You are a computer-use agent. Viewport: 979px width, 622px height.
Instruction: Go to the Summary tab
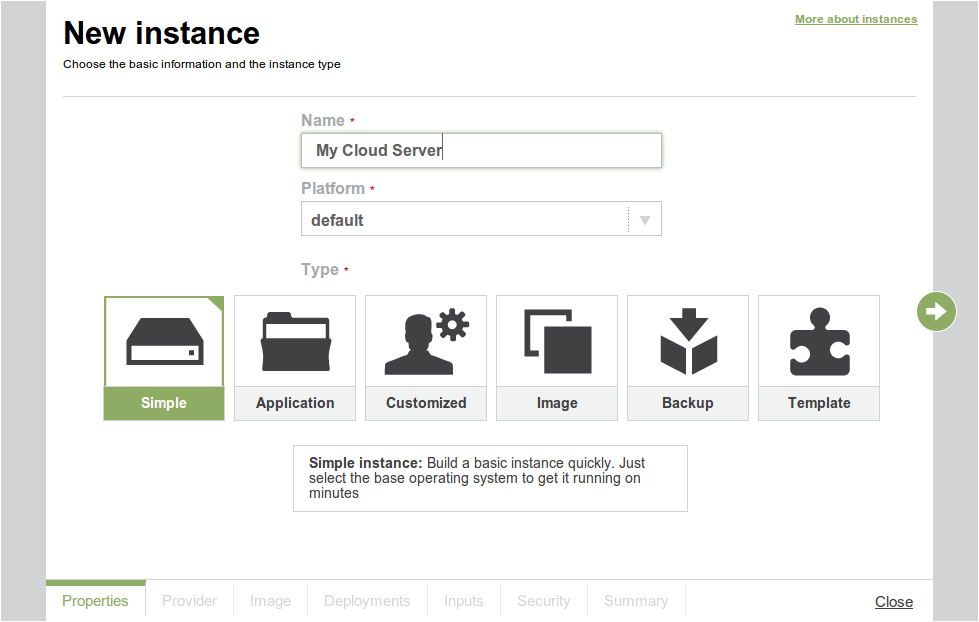[x=636, y=601]
